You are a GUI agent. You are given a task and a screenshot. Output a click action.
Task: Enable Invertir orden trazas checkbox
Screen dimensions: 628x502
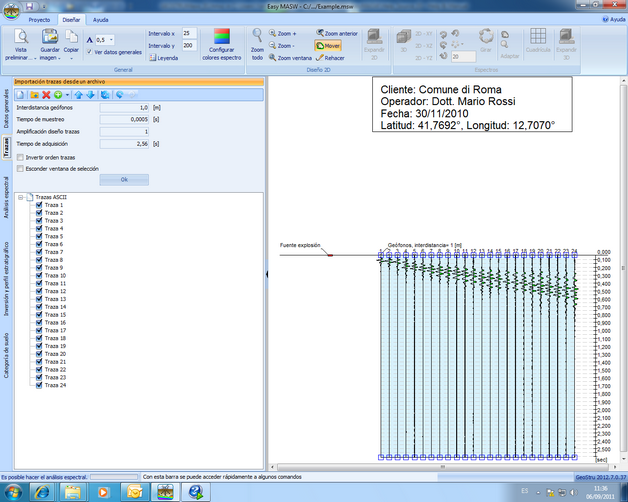20,157
